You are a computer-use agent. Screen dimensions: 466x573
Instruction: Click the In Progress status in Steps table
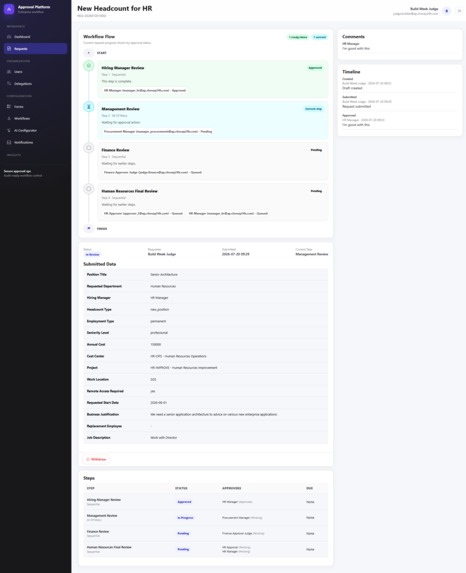185,518
